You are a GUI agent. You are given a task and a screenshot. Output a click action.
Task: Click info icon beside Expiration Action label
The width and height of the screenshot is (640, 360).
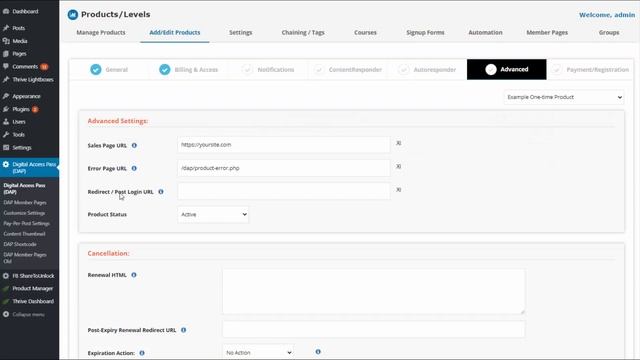click(142, 353)
